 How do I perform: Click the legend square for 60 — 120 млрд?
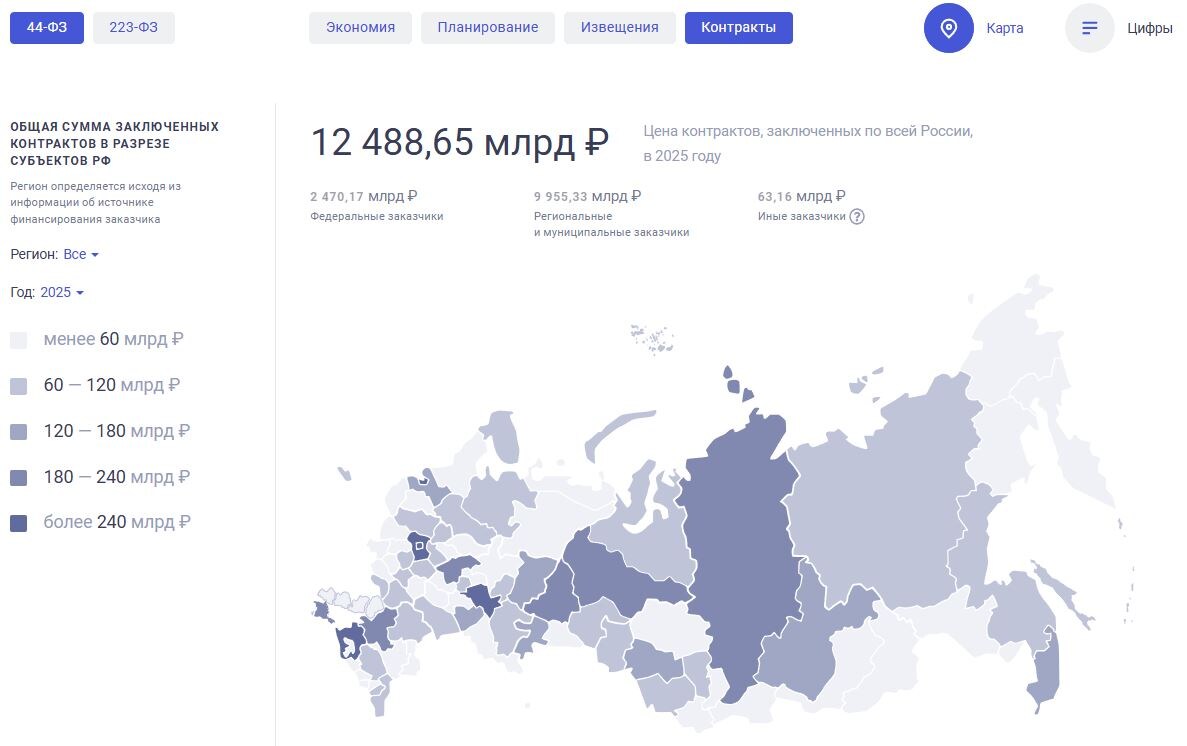[x=20, y=385]
